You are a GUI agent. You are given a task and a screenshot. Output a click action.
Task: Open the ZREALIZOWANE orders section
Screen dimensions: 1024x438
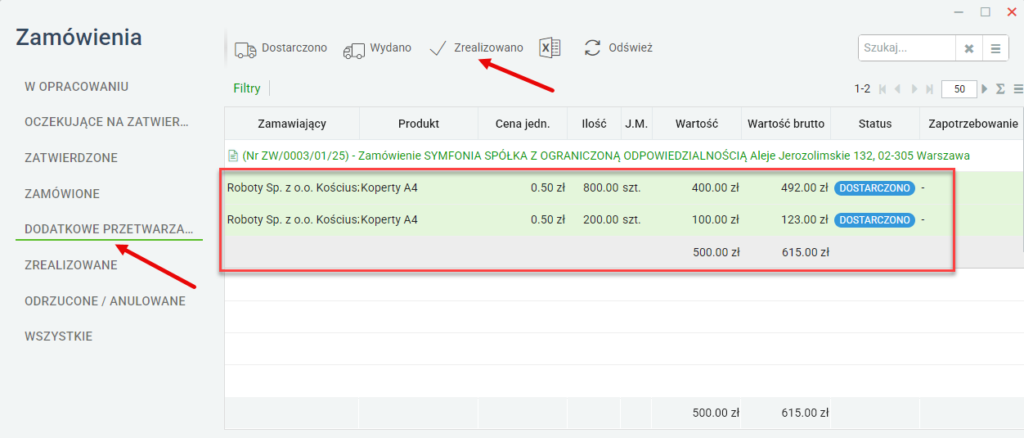tap(71, 265)
